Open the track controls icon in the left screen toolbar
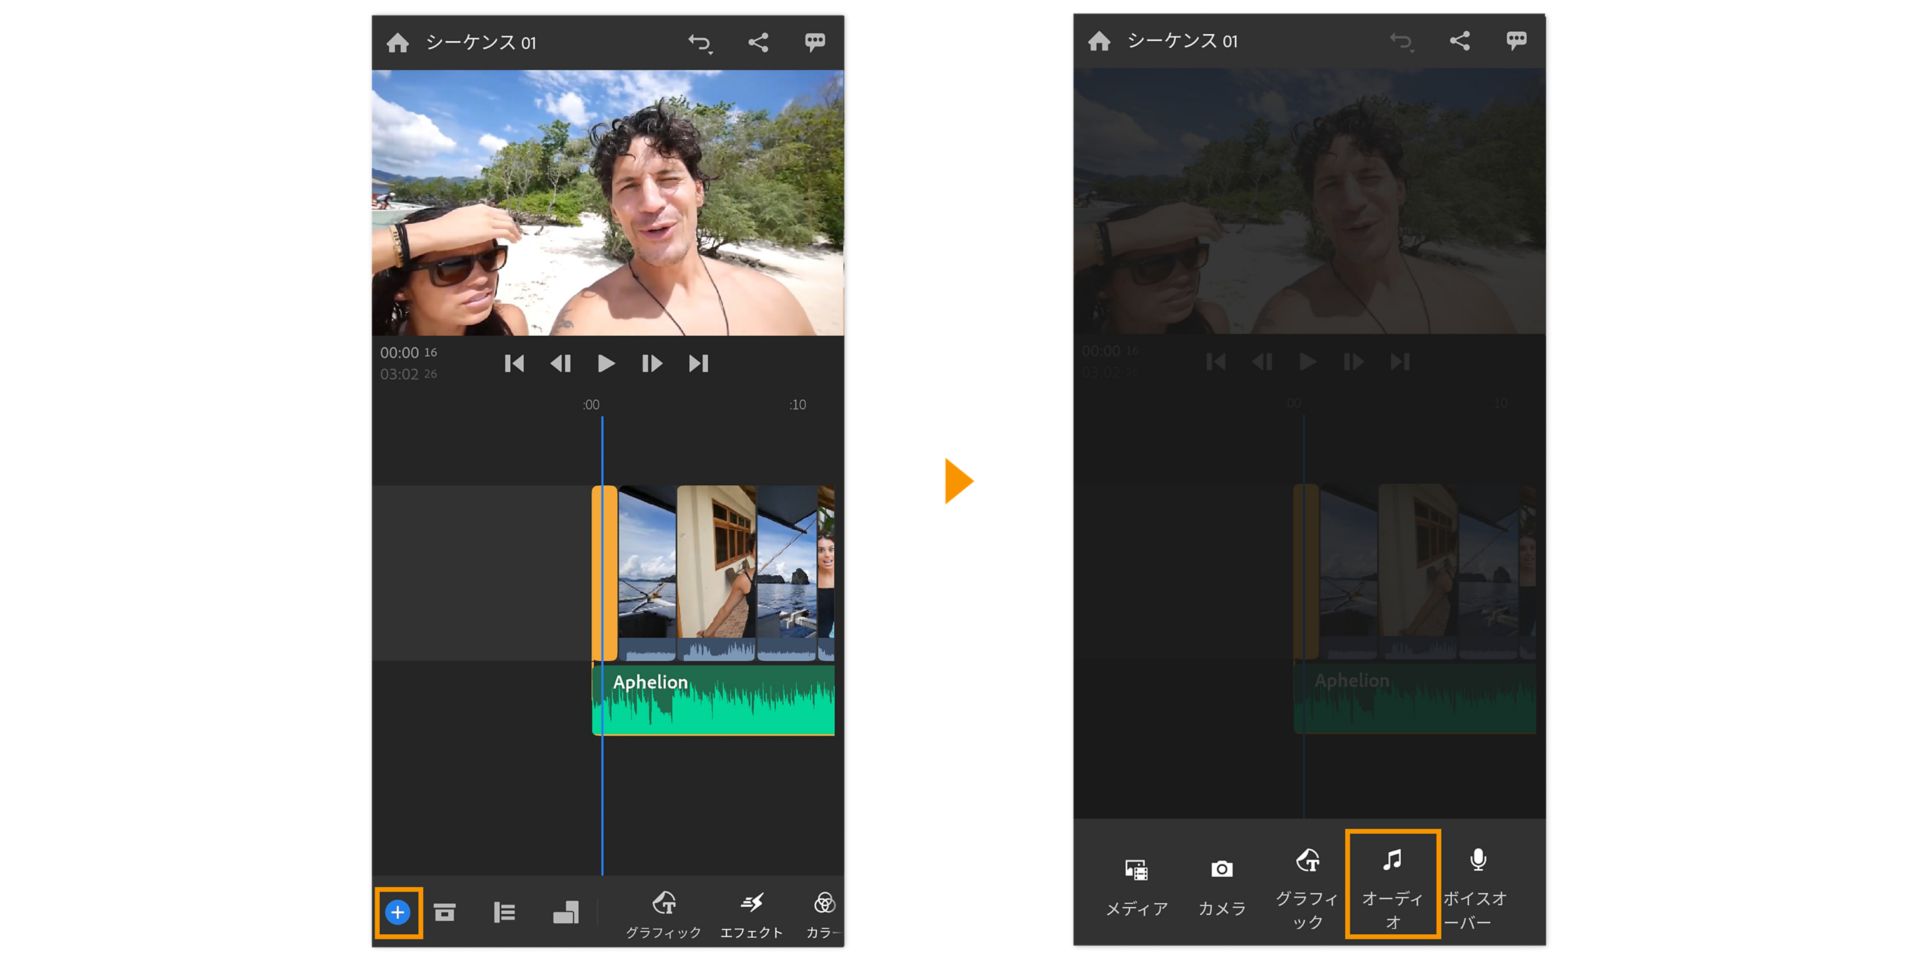1920x963 pixels. click(504, 912)
